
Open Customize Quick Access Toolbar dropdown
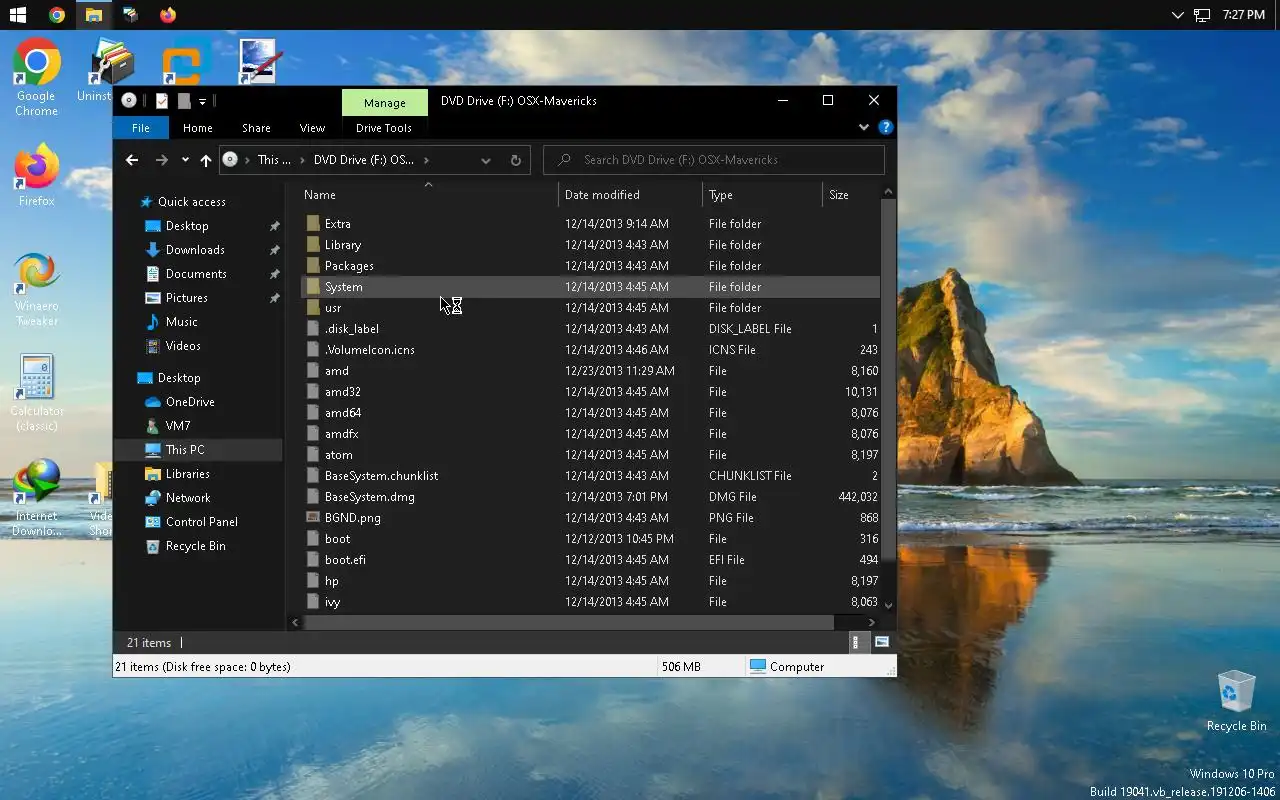202,101
